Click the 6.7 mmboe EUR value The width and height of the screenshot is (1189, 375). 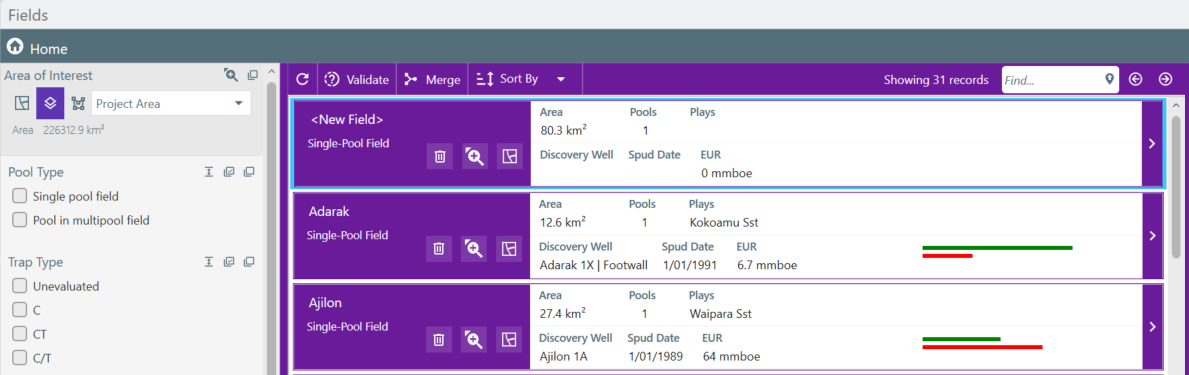(767, 265)
